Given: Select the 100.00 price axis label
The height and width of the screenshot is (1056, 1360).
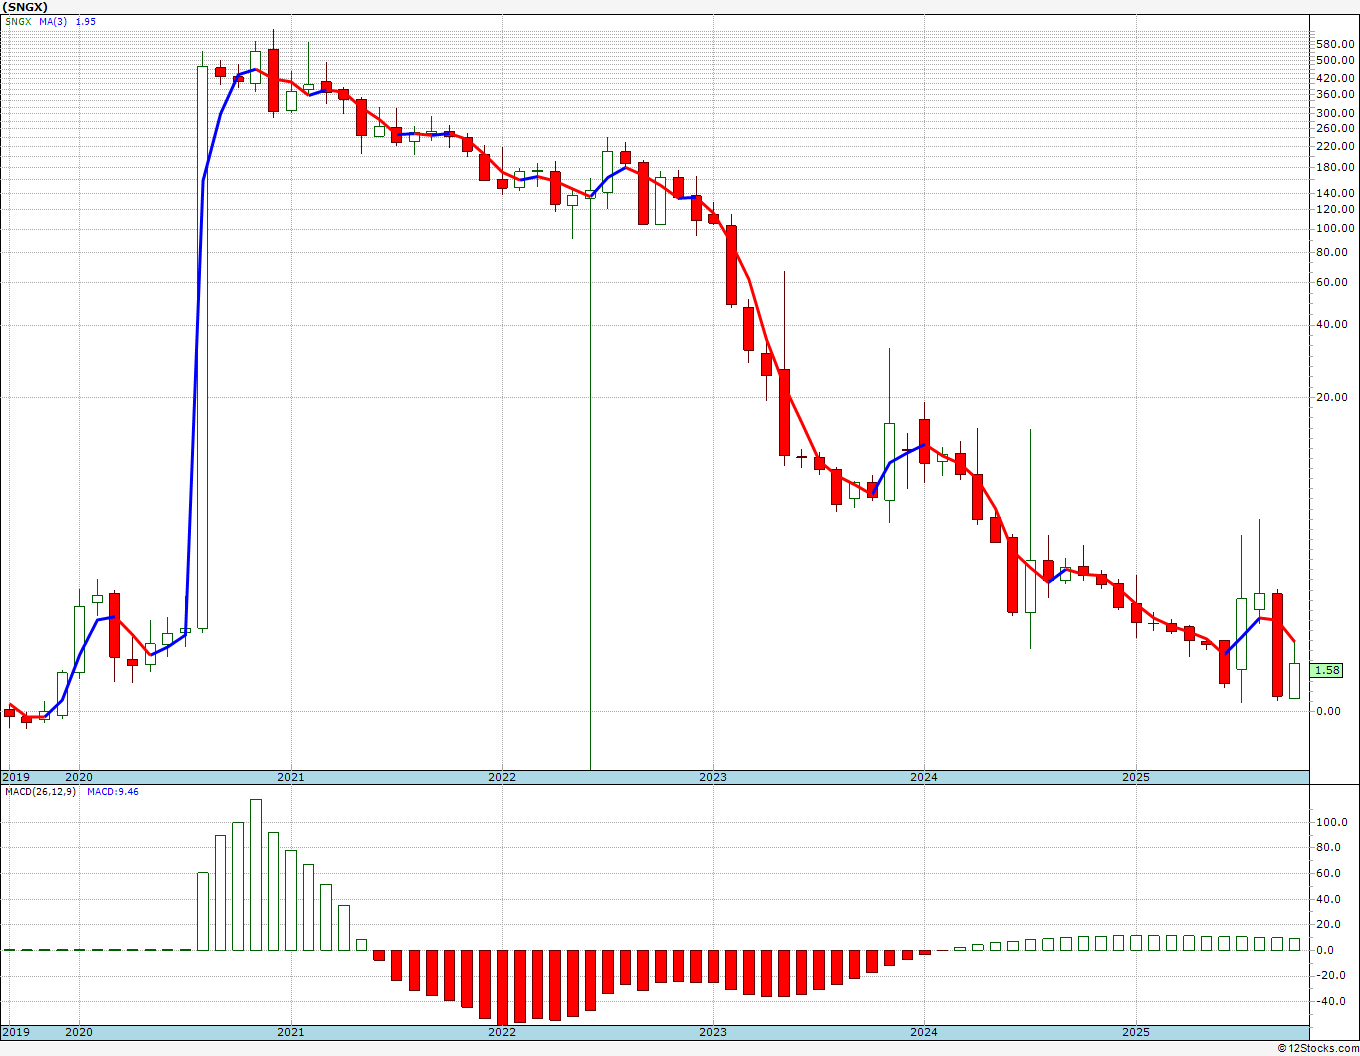Looking at the screenshot, I should [1335, 228].
